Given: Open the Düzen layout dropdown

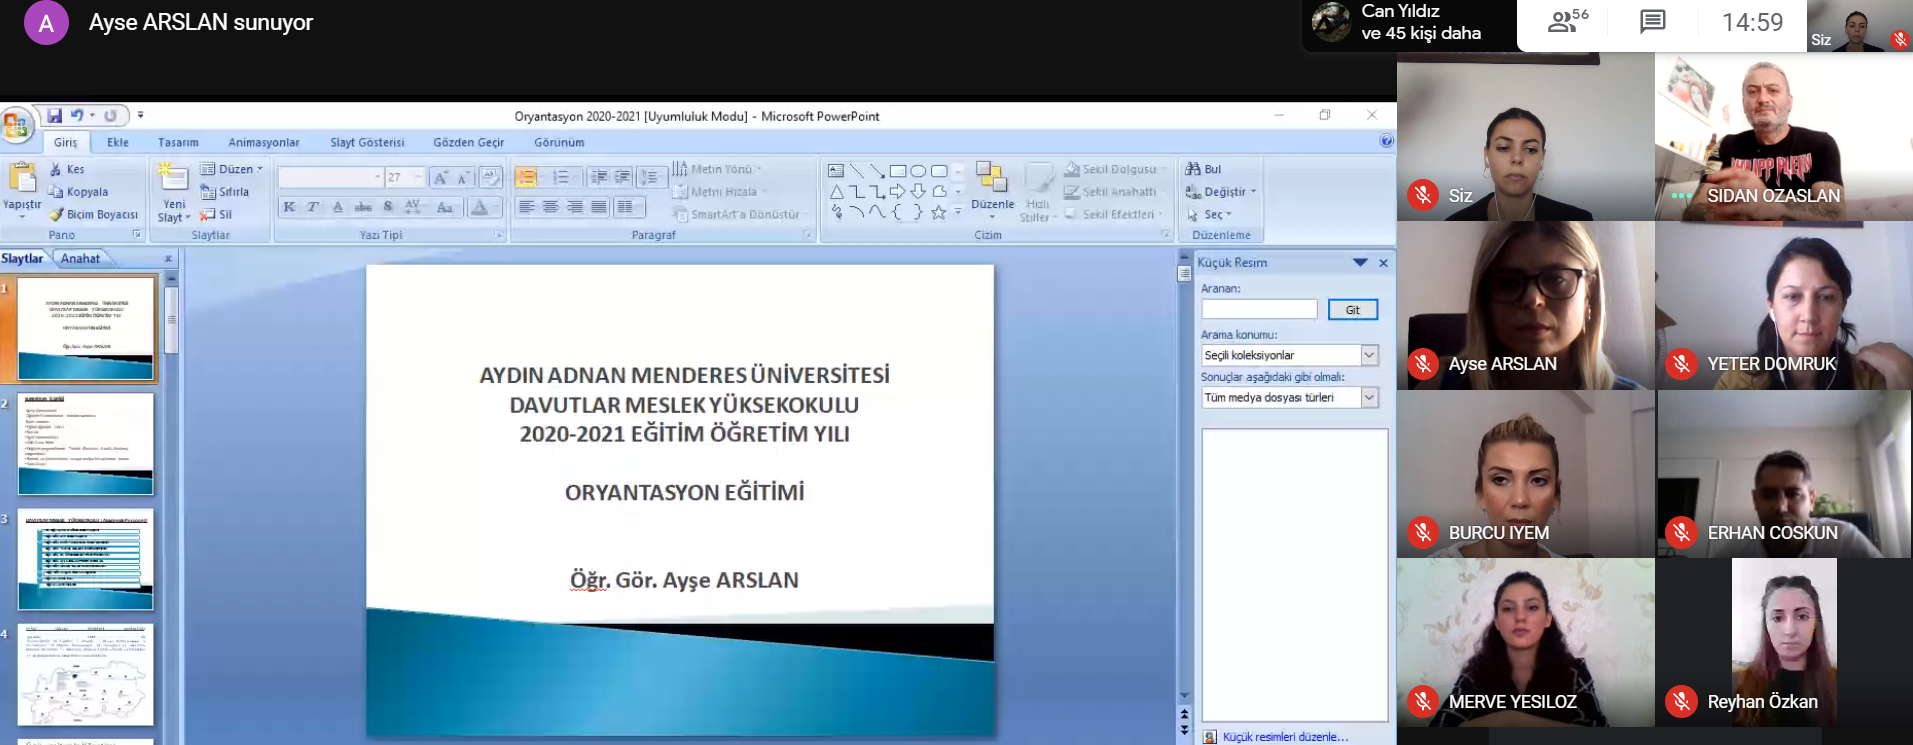Looking at the screenshot, I should pos(232,169).
